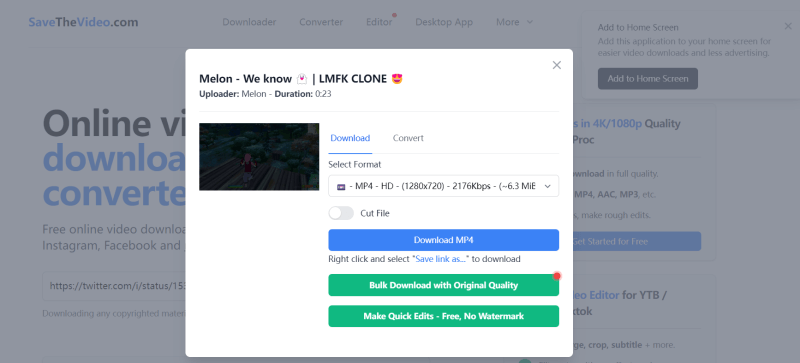Click Bulk Download with Original Quality
Viewport: 800px width, 363px height.
tap(443, 285)
